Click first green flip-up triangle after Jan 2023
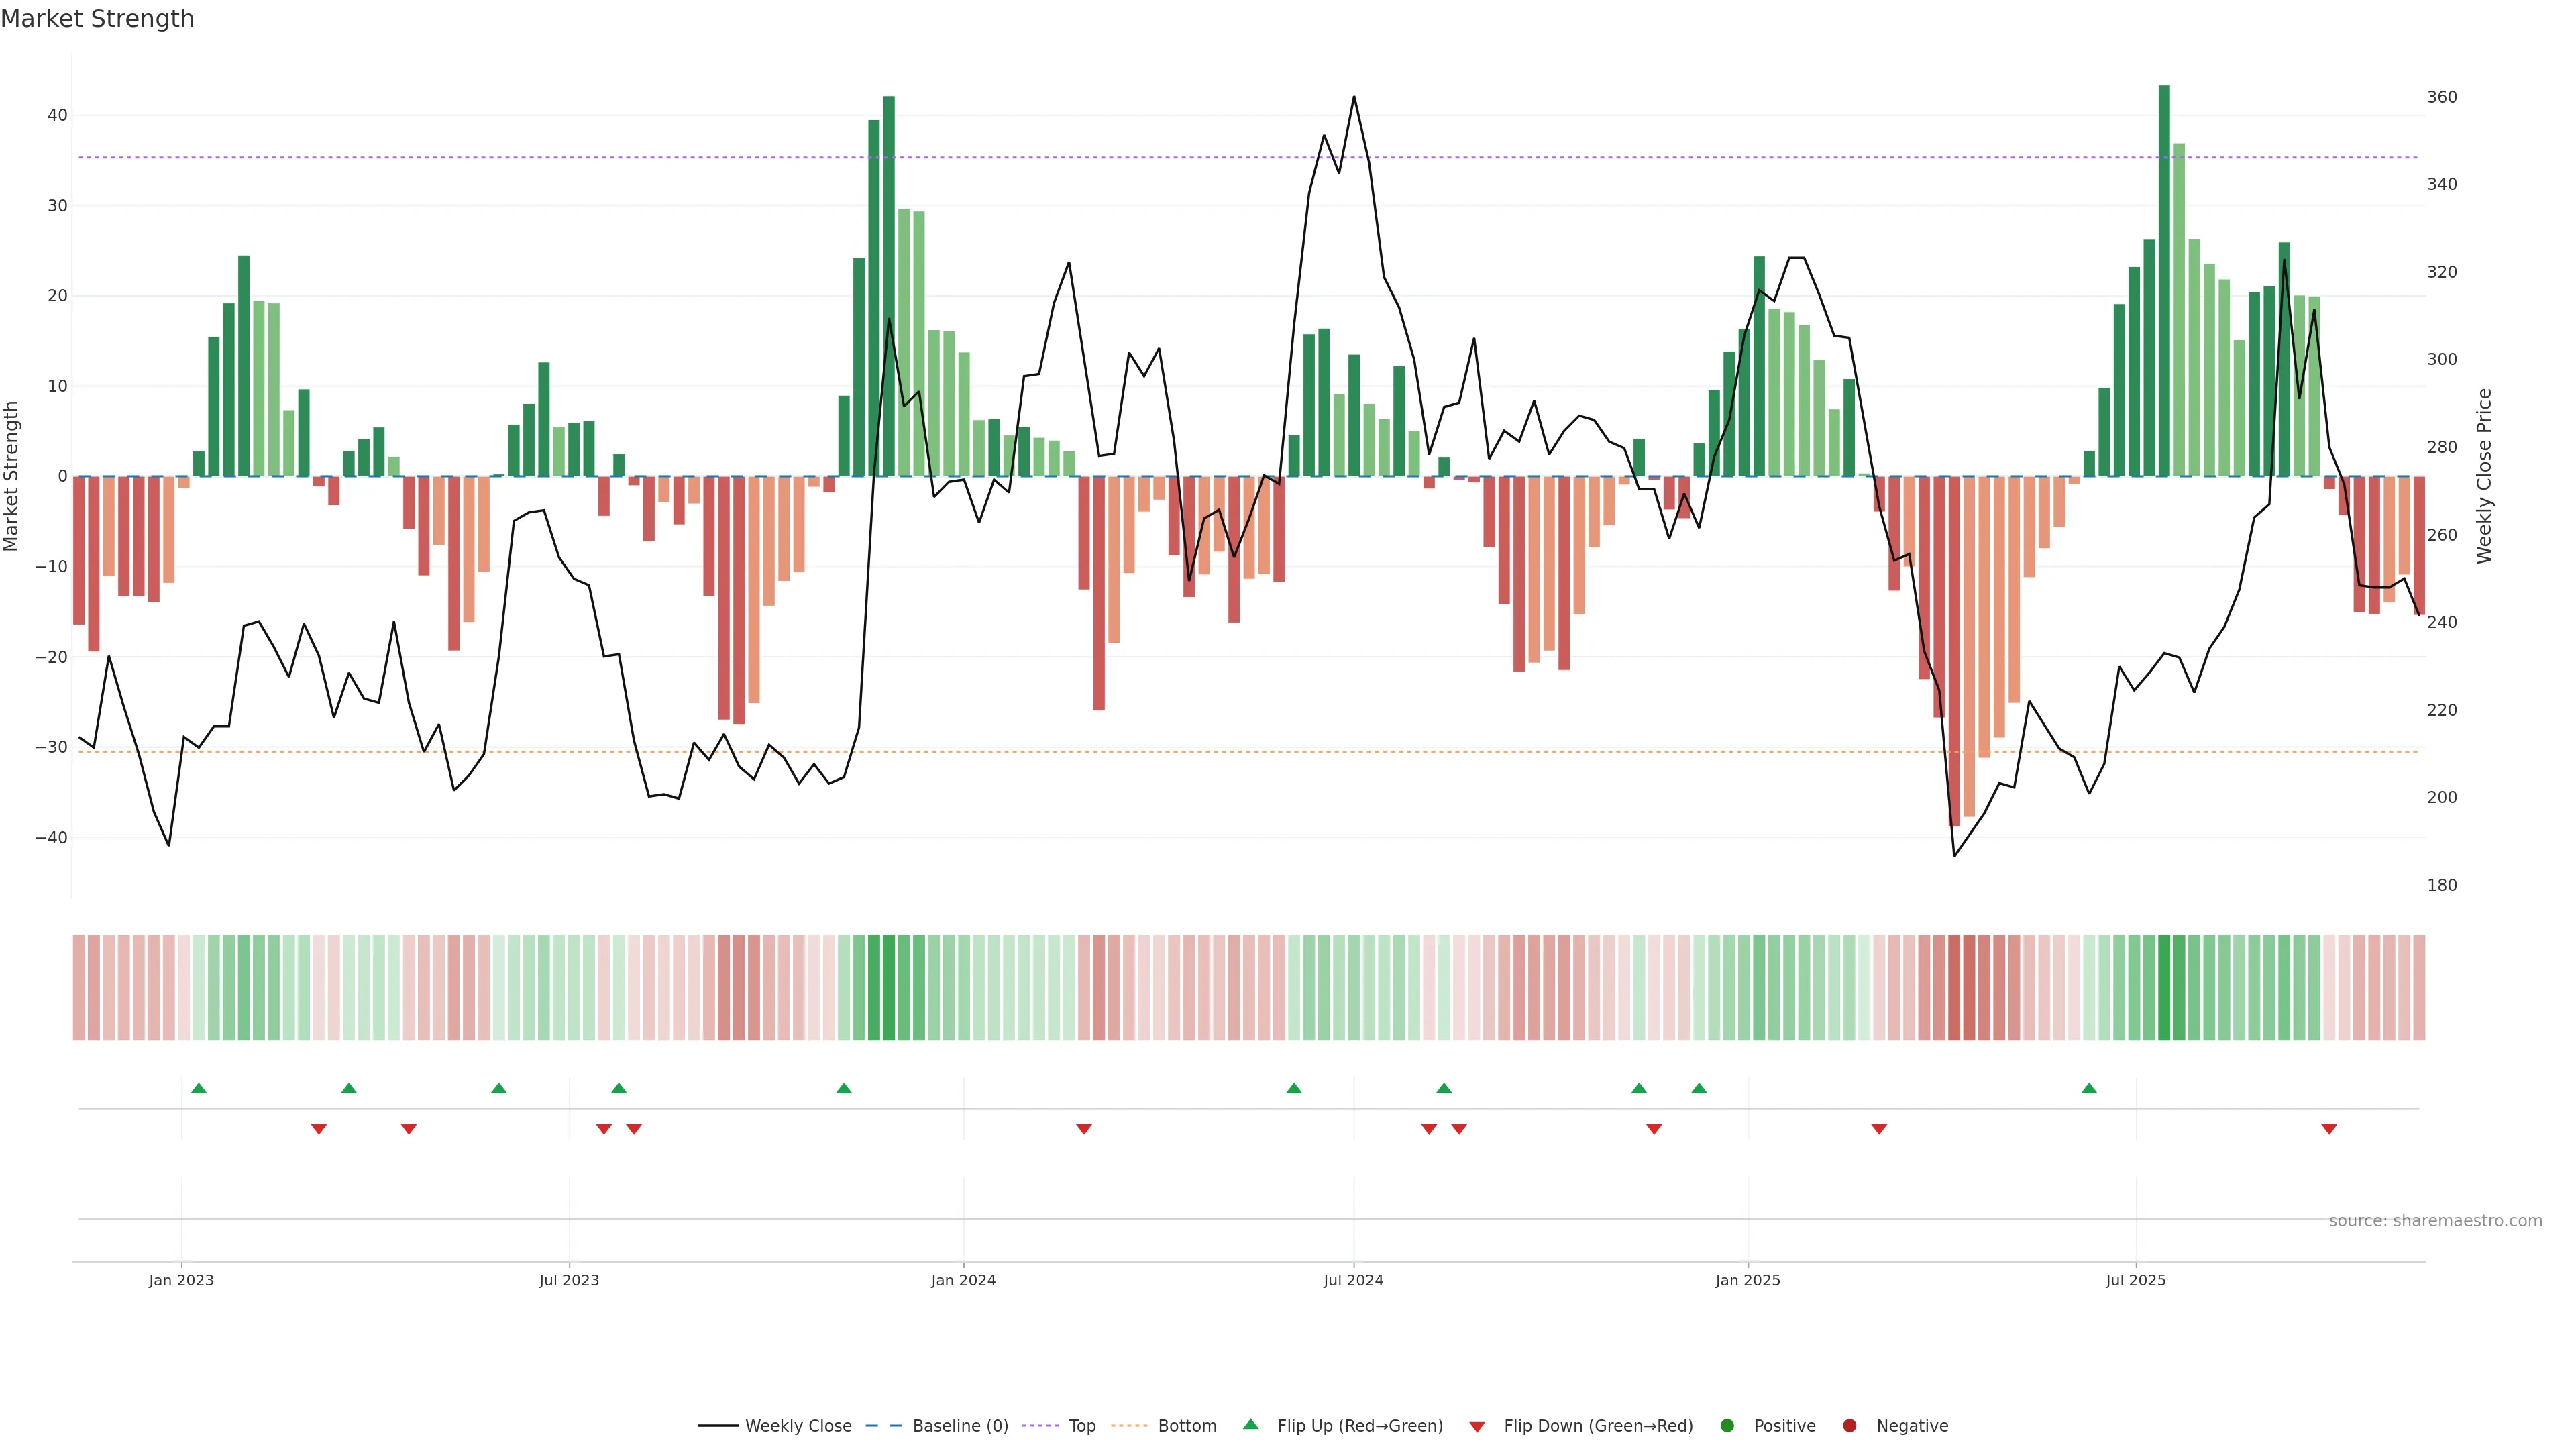This screenshot has width=2576, height=1449. tap(199, 1088)
